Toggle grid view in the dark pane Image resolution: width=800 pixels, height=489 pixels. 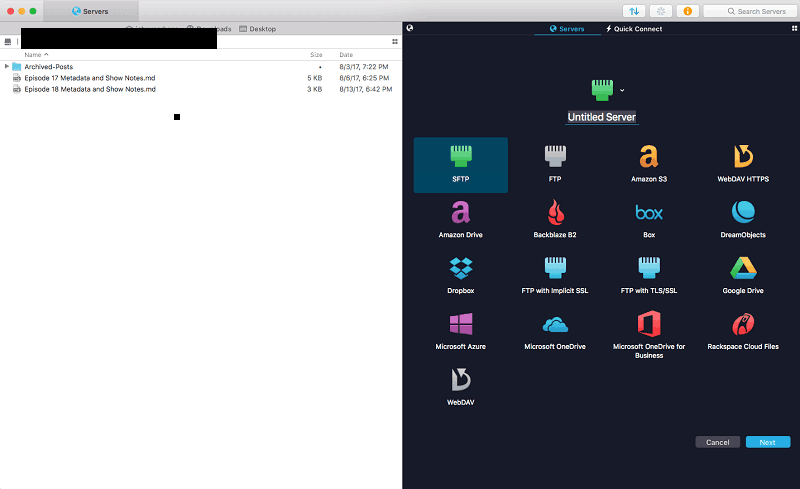coord(794,29)
